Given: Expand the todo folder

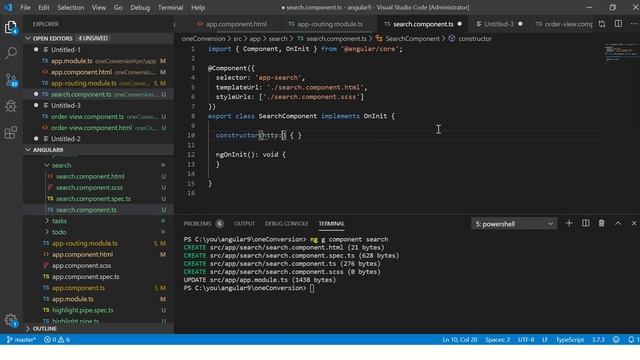Looking at the screenshot, I should [47, 232].
